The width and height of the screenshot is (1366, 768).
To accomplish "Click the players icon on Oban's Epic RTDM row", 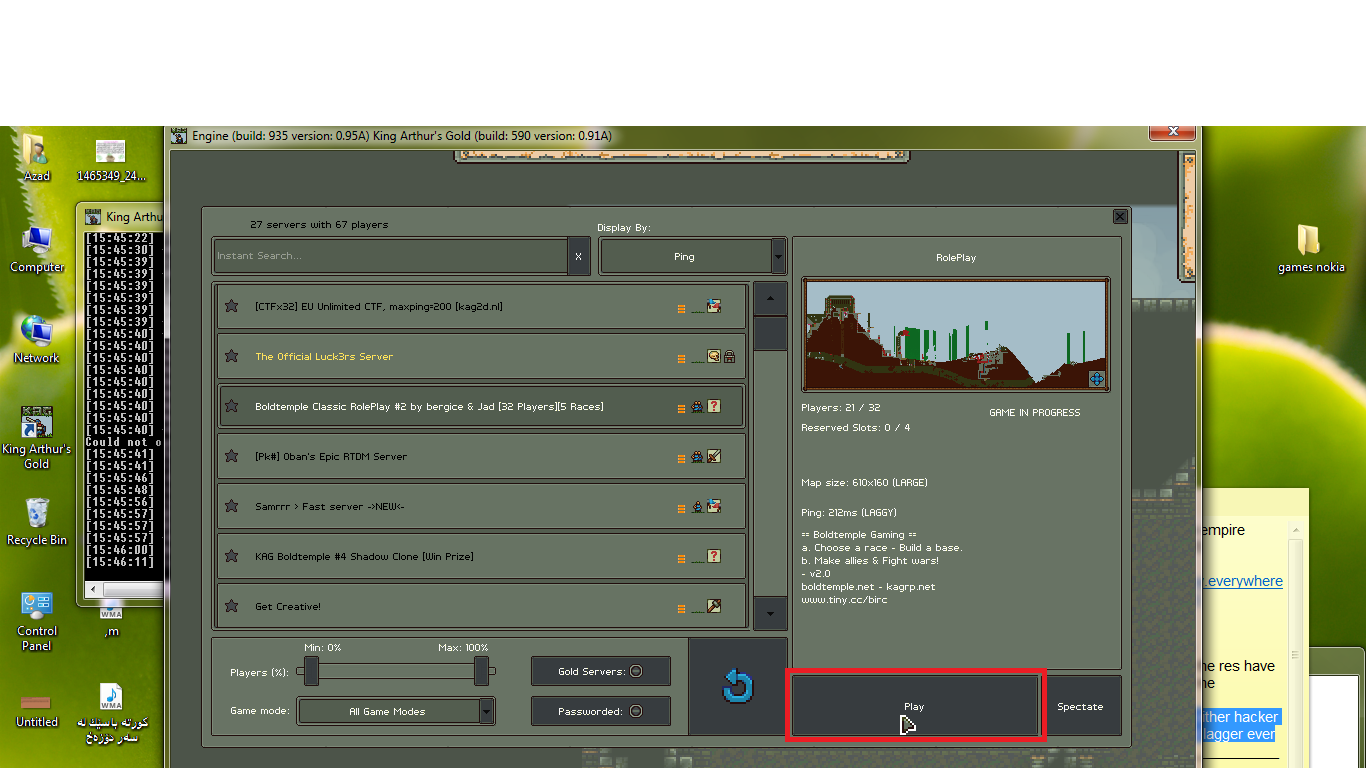I will [x=697, y=457].
